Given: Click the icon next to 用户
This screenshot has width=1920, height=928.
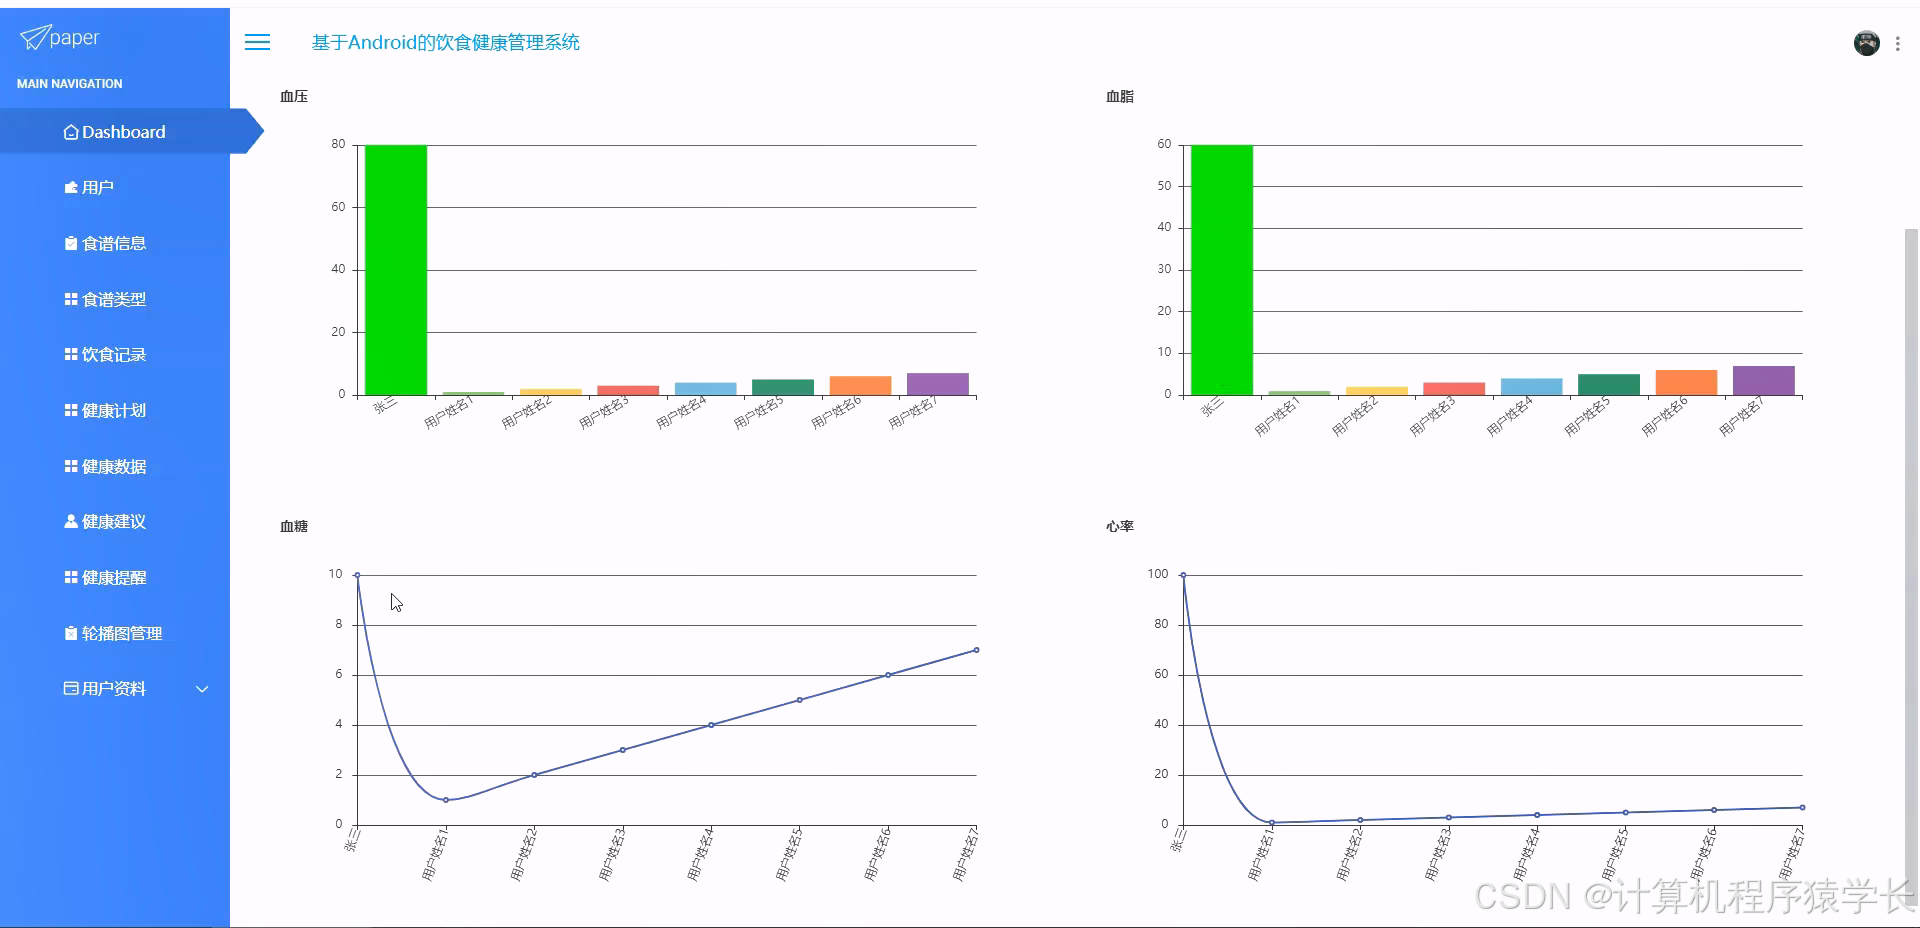Looking at the screenshot, I should [x=71, y=187].
